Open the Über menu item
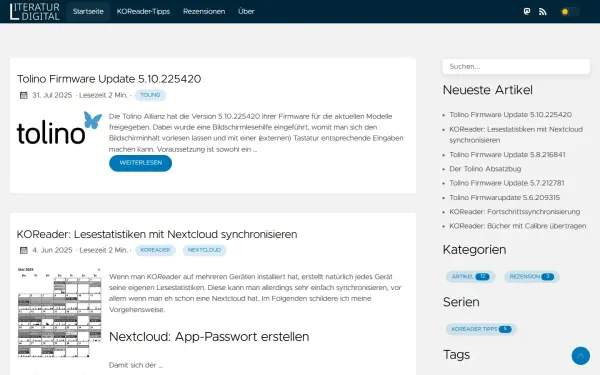Viewport: 600px width, 375px height. [246, 11]
